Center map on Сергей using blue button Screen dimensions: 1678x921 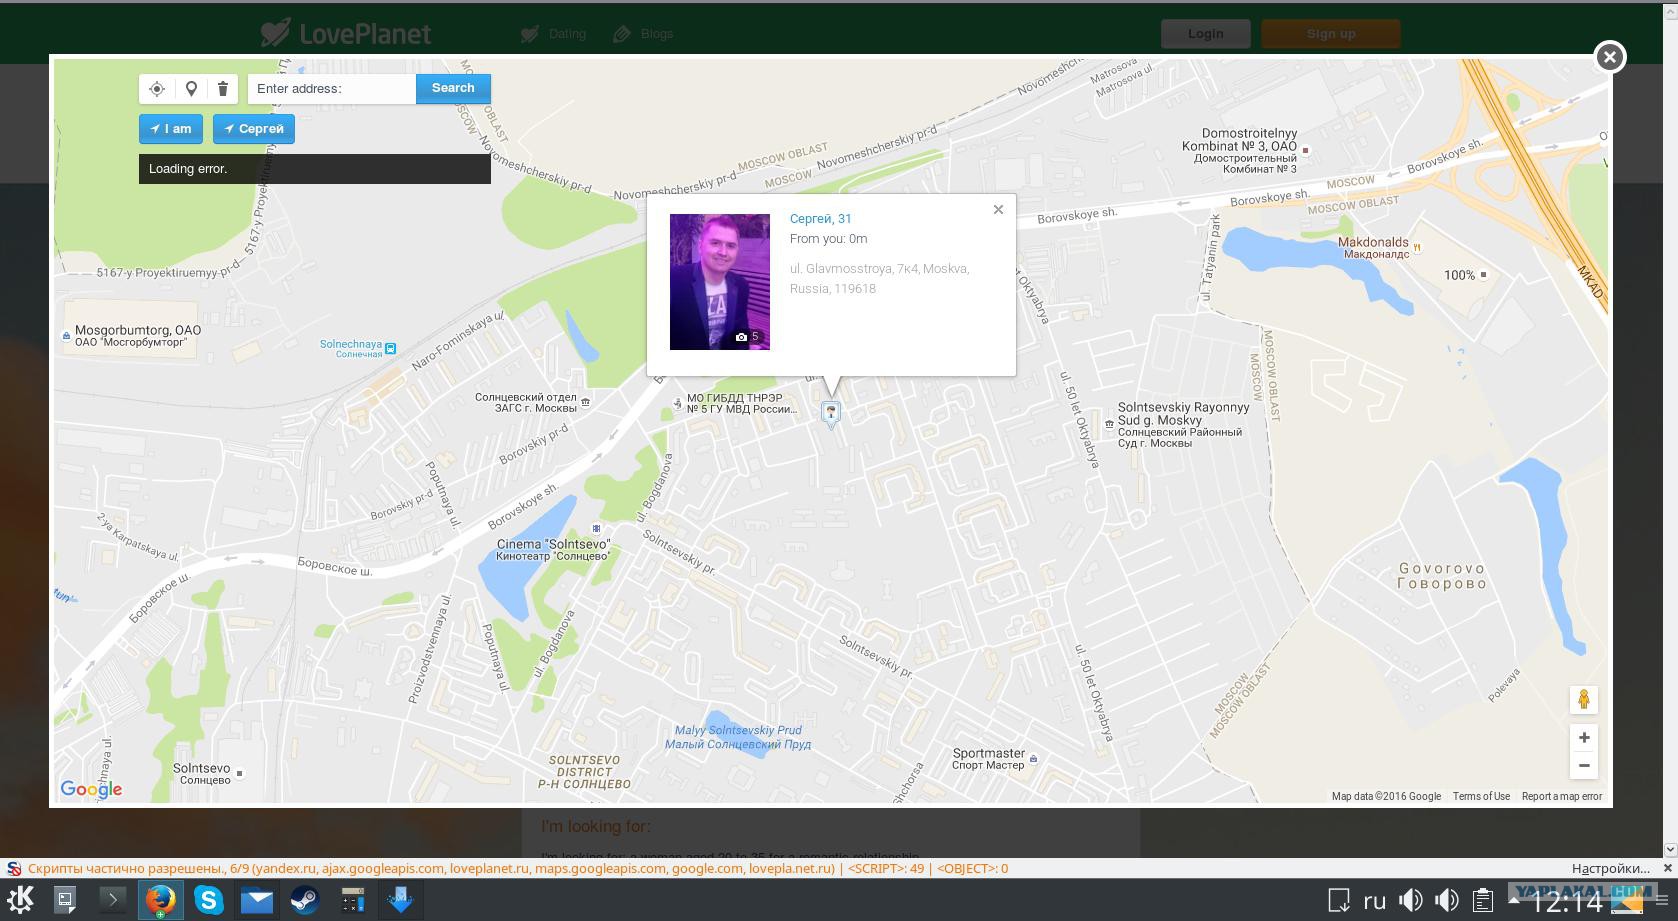click(x=254, y=129)
